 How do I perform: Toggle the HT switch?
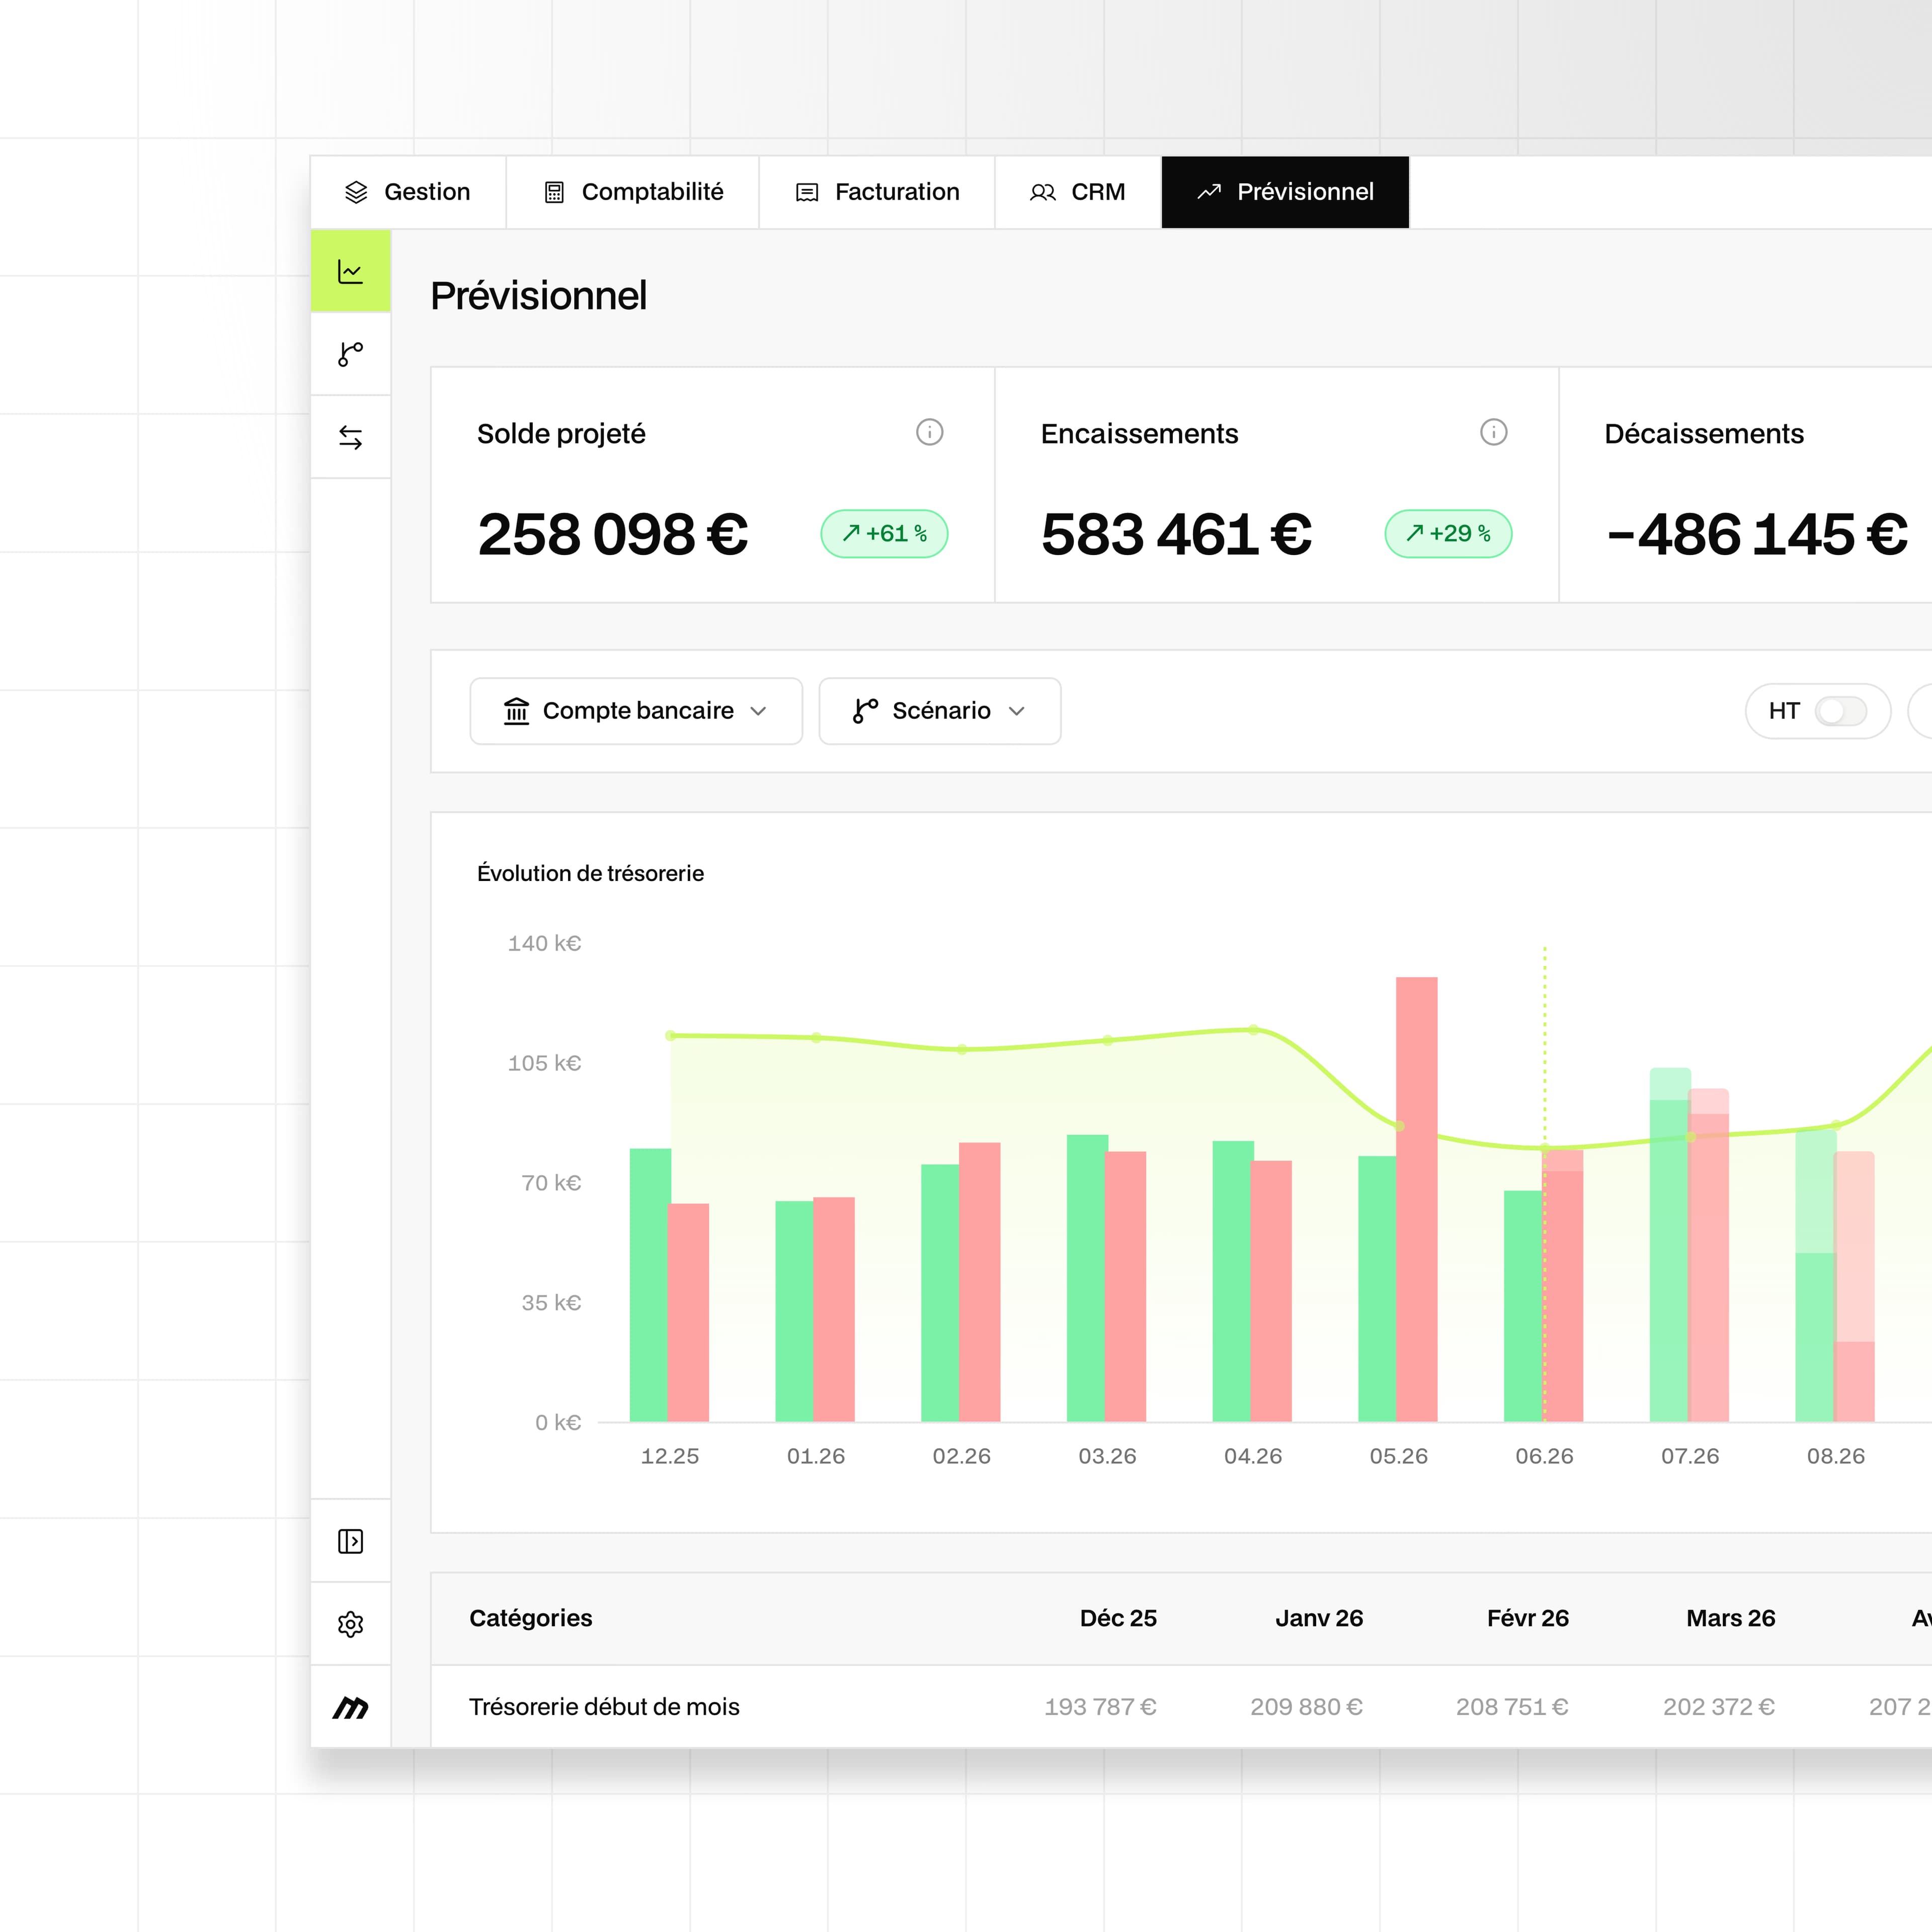pos(1840,711)
